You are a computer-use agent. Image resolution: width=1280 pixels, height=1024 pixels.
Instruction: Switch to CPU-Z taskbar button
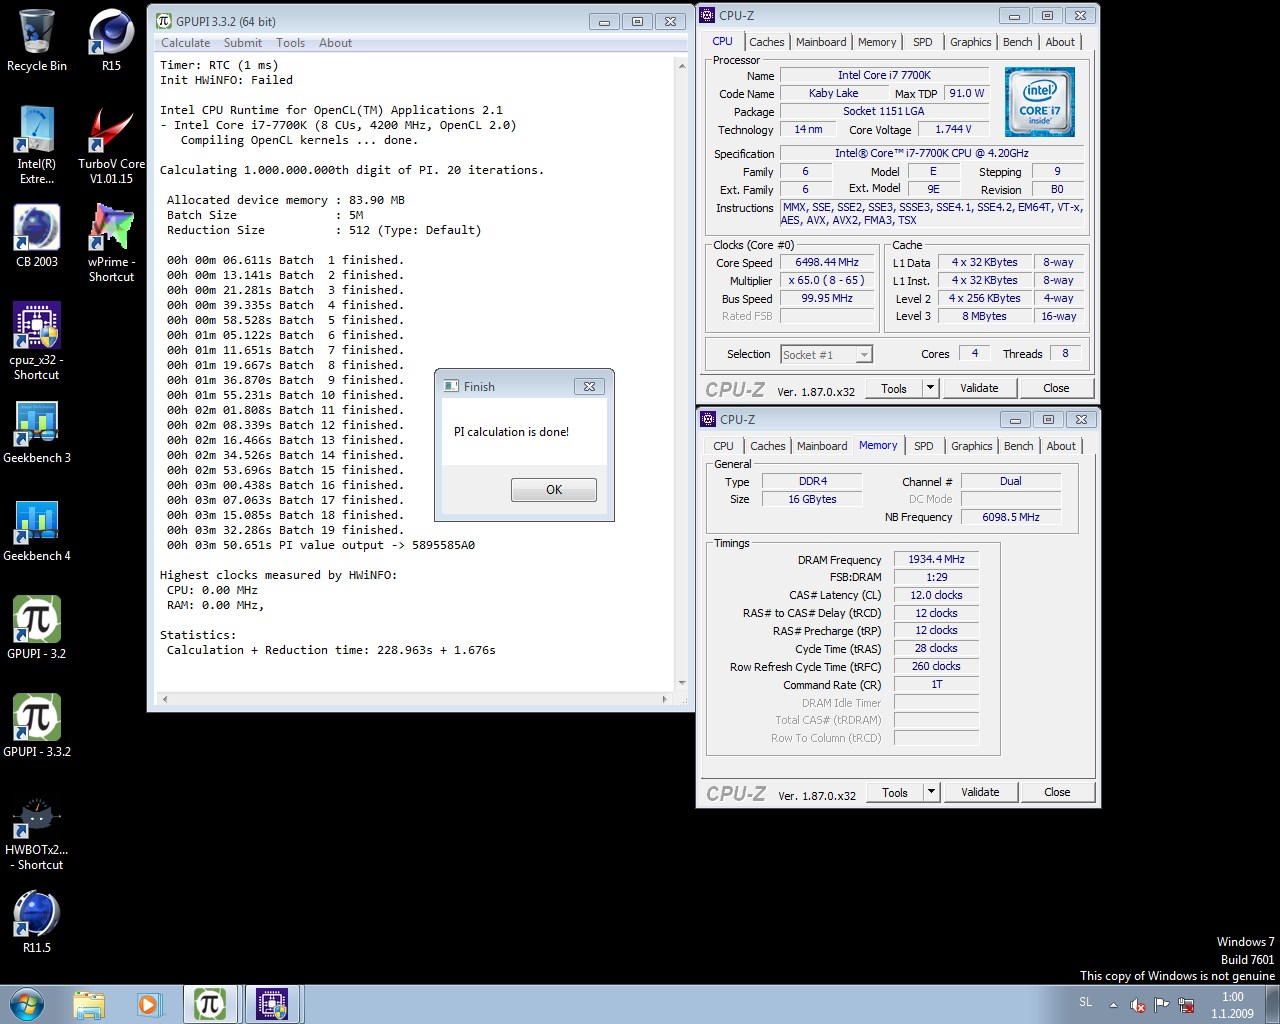273,1004
